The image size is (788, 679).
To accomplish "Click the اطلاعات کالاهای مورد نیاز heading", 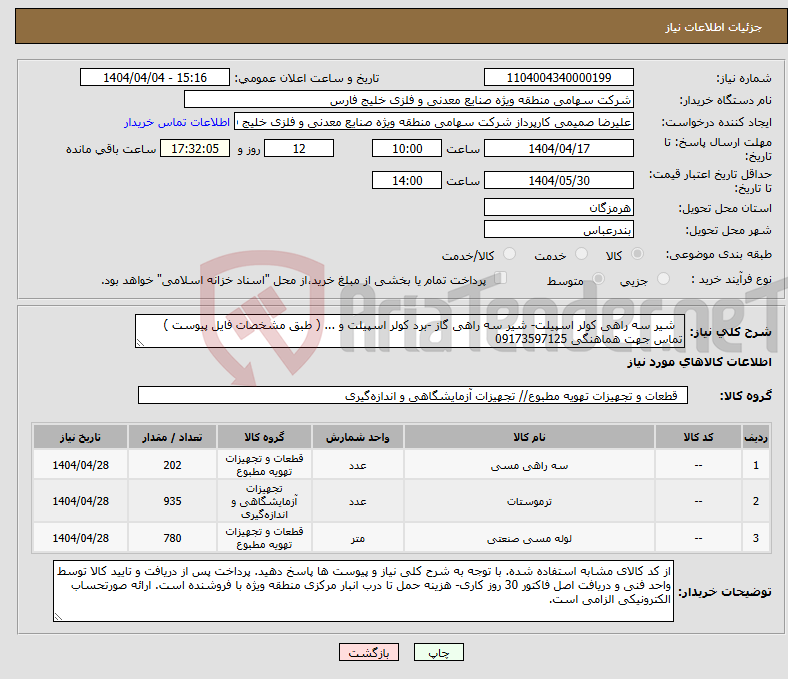I will click(699, 362).
